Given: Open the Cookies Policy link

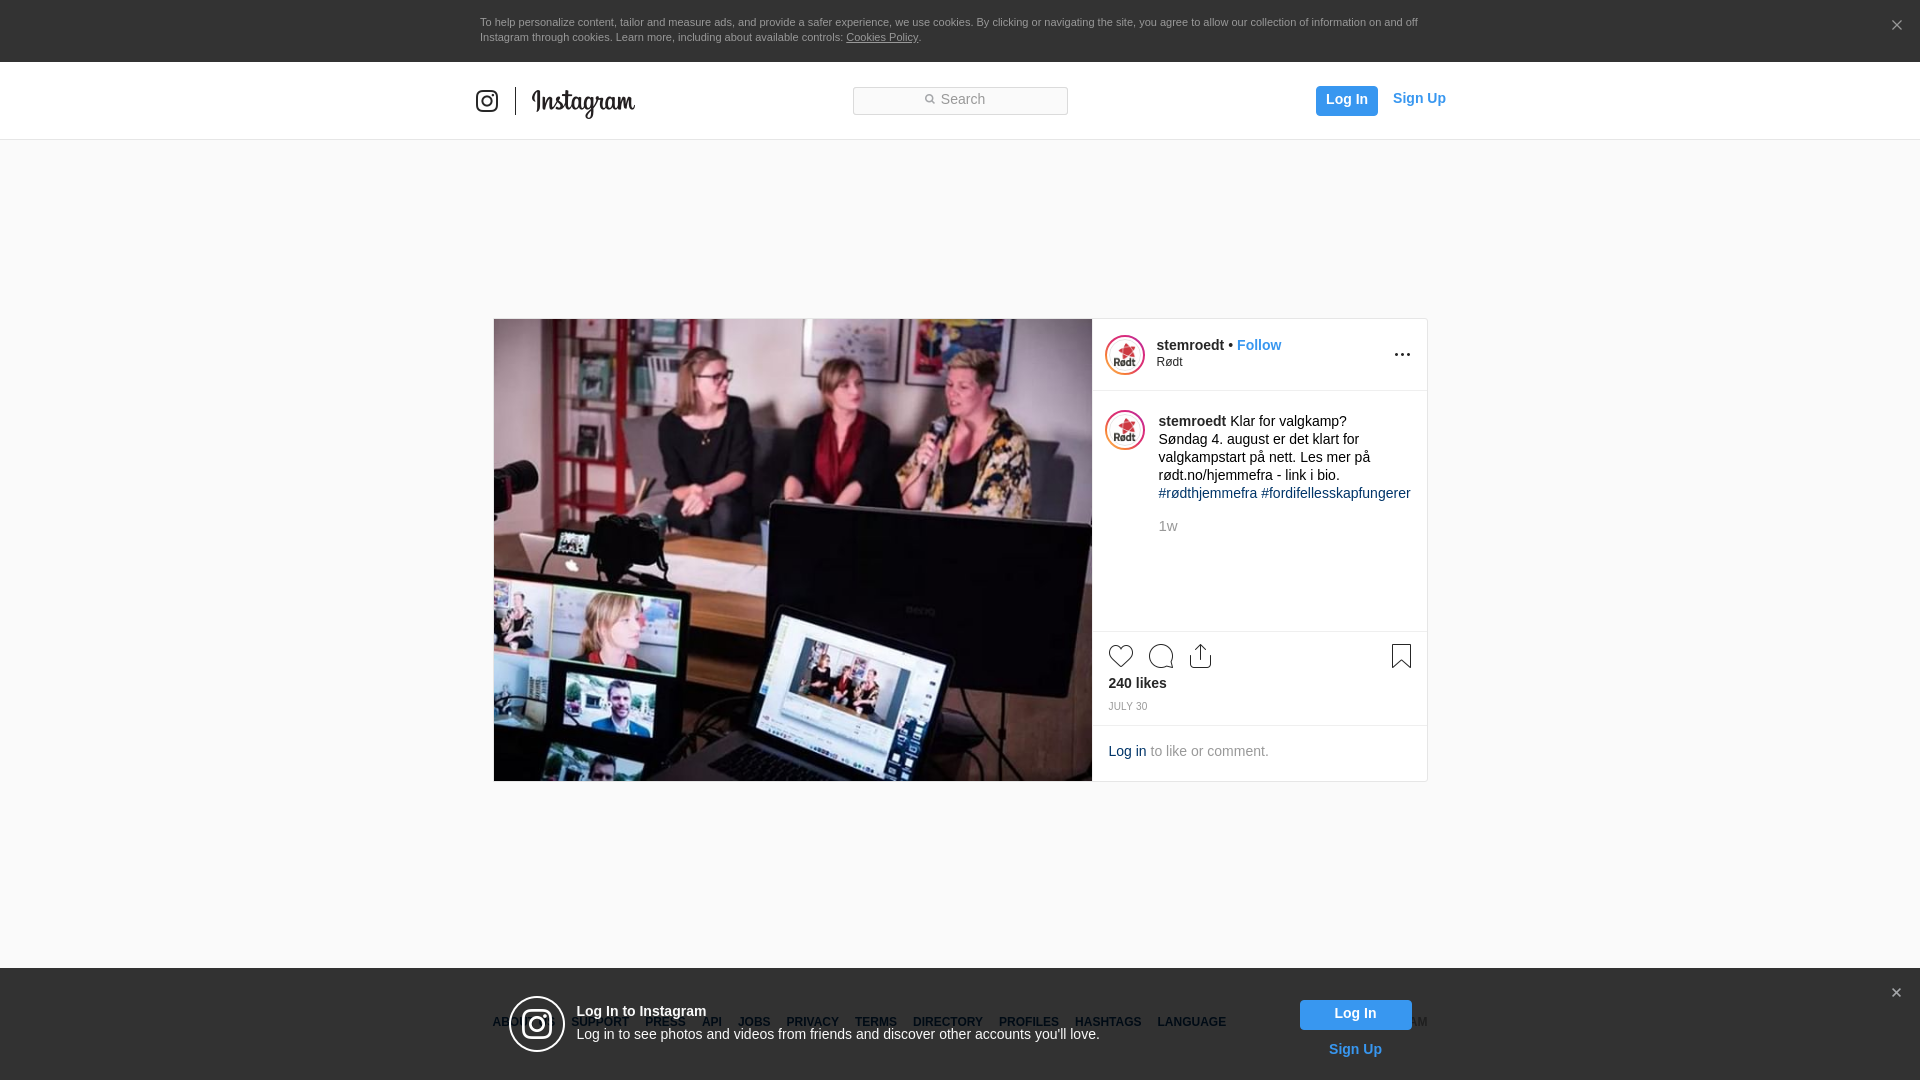Looking at the screenshot, I should pyautogui.click(x=881, y=37).
